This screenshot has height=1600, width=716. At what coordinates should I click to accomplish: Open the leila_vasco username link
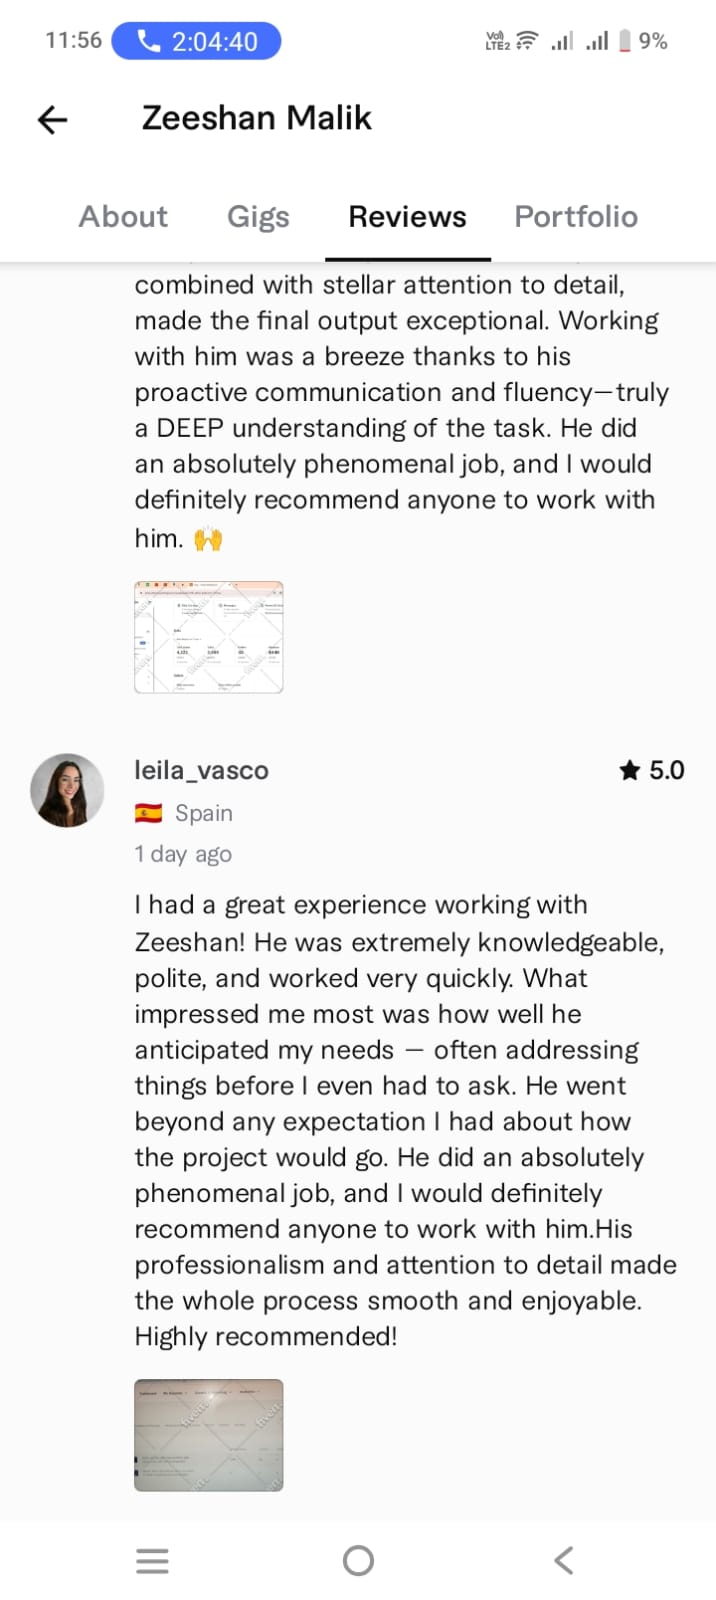(201, 770)
